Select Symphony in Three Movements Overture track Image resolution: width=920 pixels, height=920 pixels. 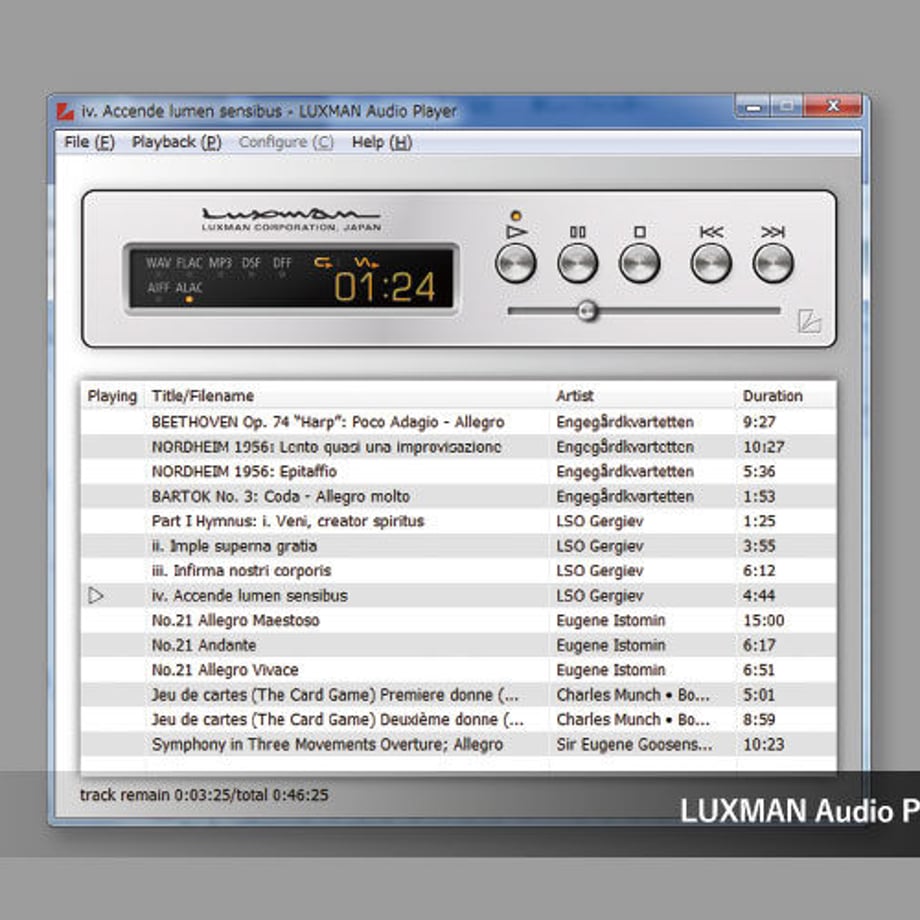pos(458,744)
